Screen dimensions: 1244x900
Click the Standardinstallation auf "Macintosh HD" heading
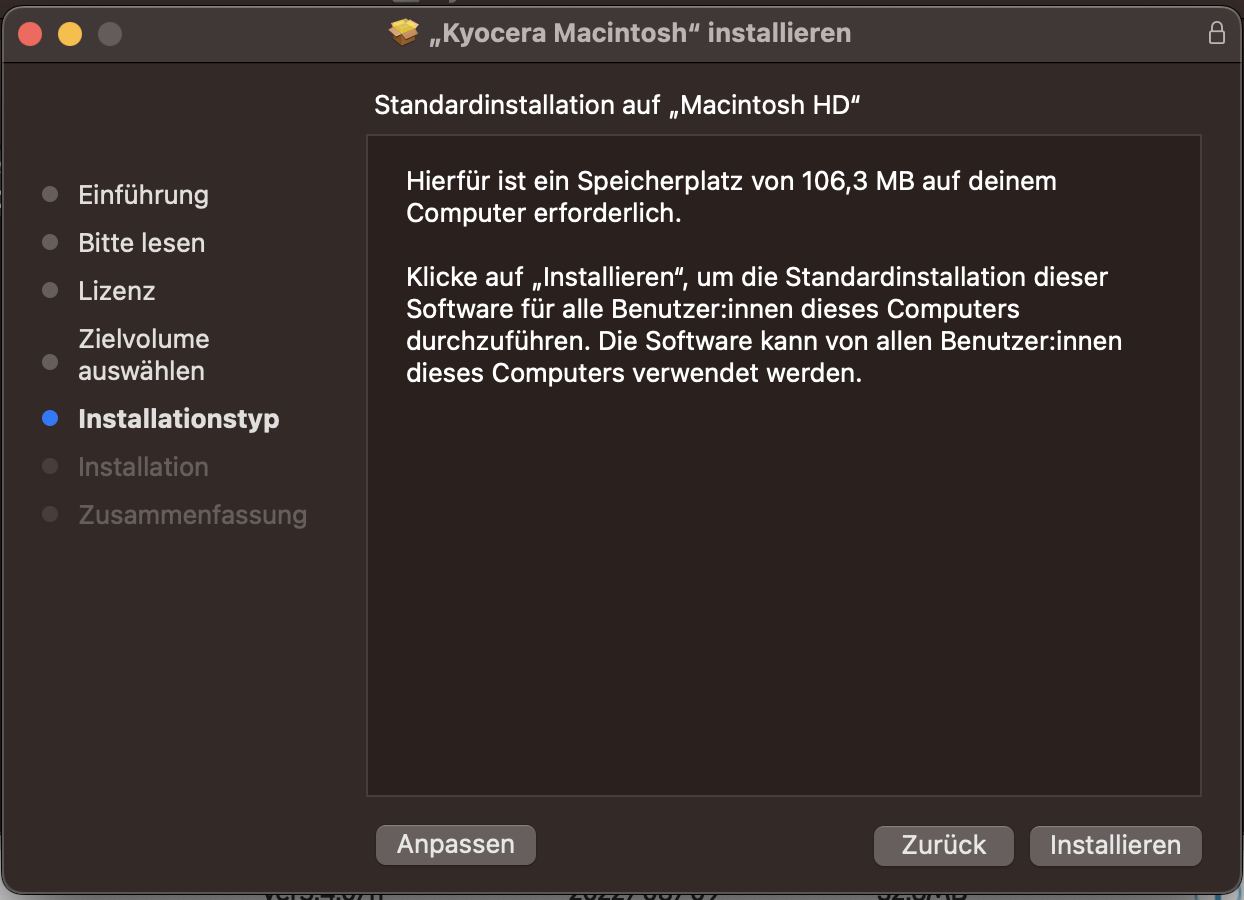(x=617, y=105)
